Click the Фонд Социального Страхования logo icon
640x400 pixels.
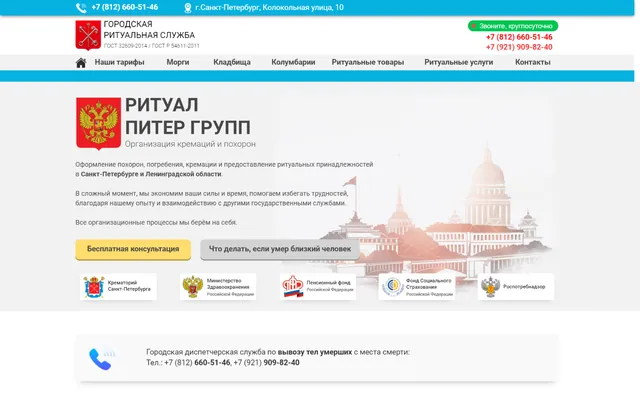pyautogui.click(x=393, y=287)
